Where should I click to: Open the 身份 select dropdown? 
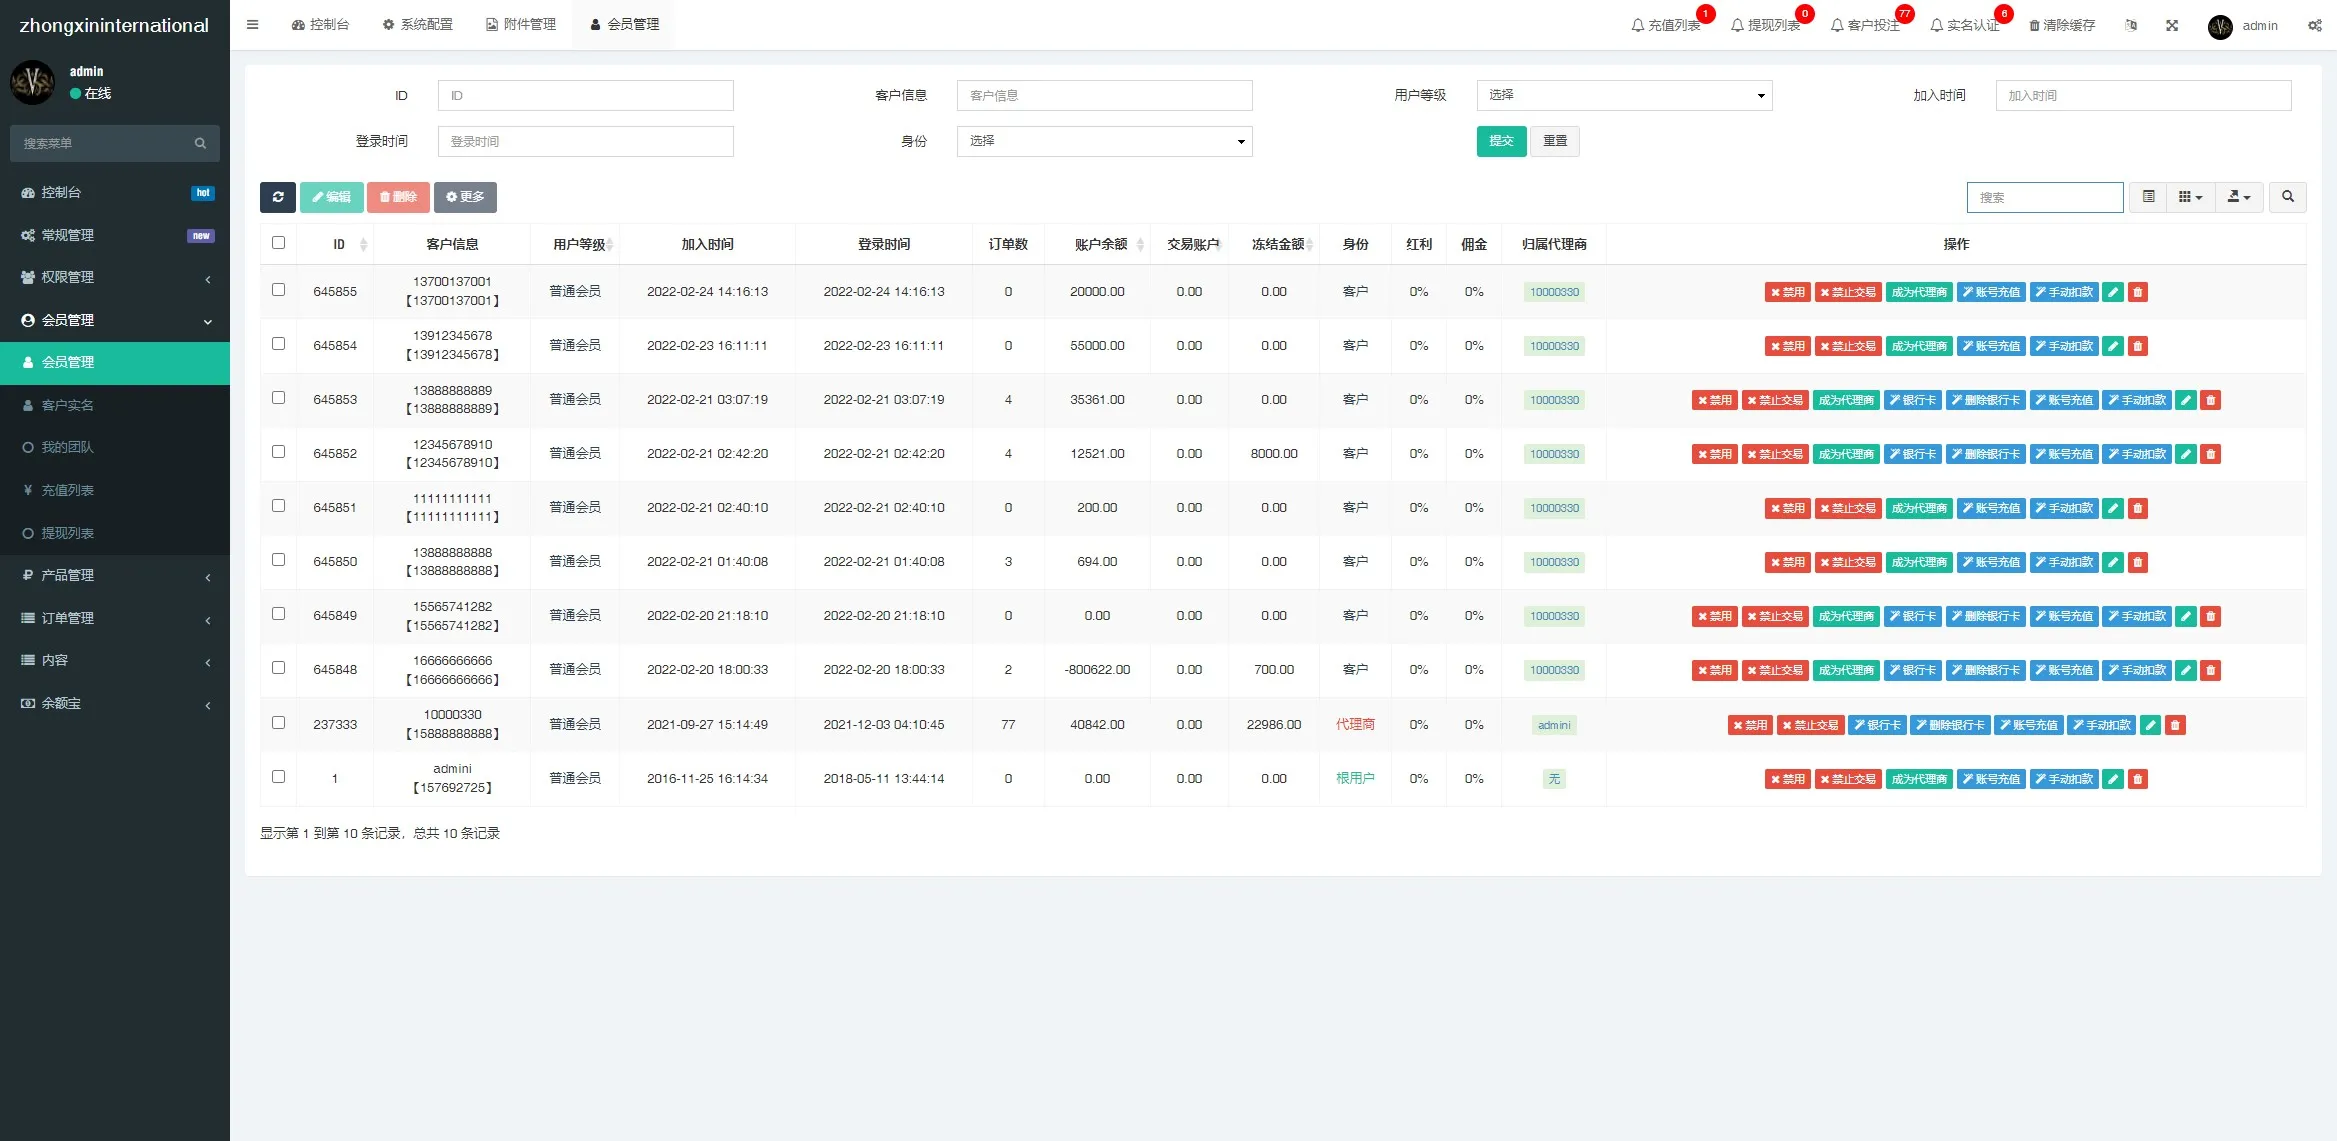coord(1104,142)
